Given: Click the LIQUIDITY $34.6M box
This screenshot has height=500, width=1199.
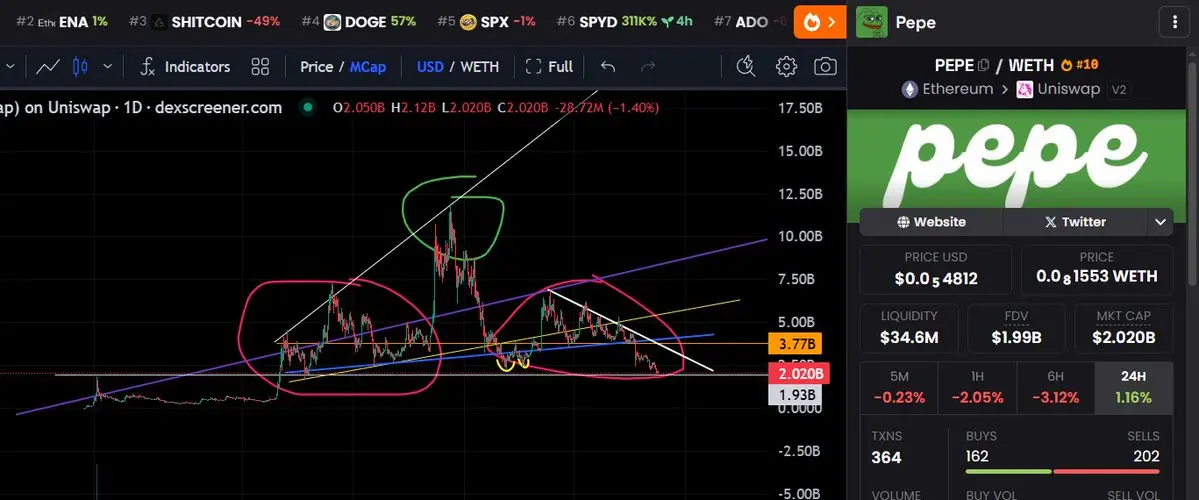Looking at the screenshot, I should click(908, 327).
